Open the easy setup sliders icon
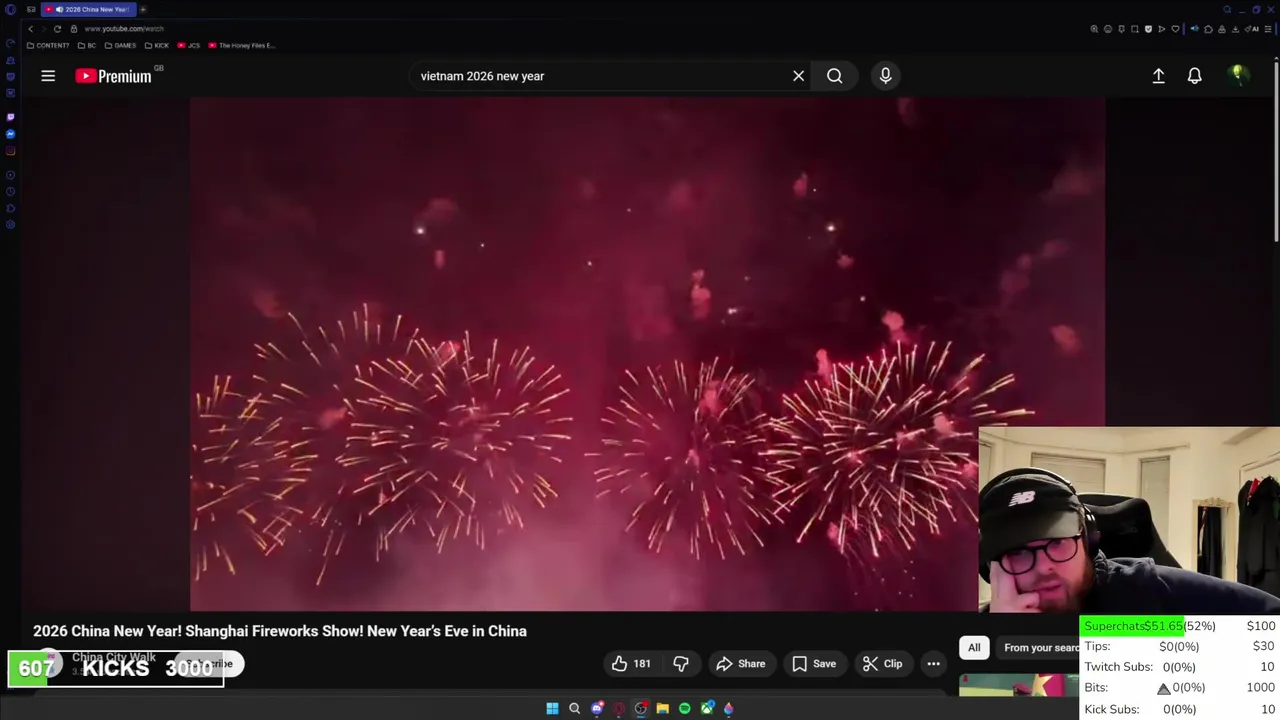Screen dimensions: 1280x720 click(1268, 29)
